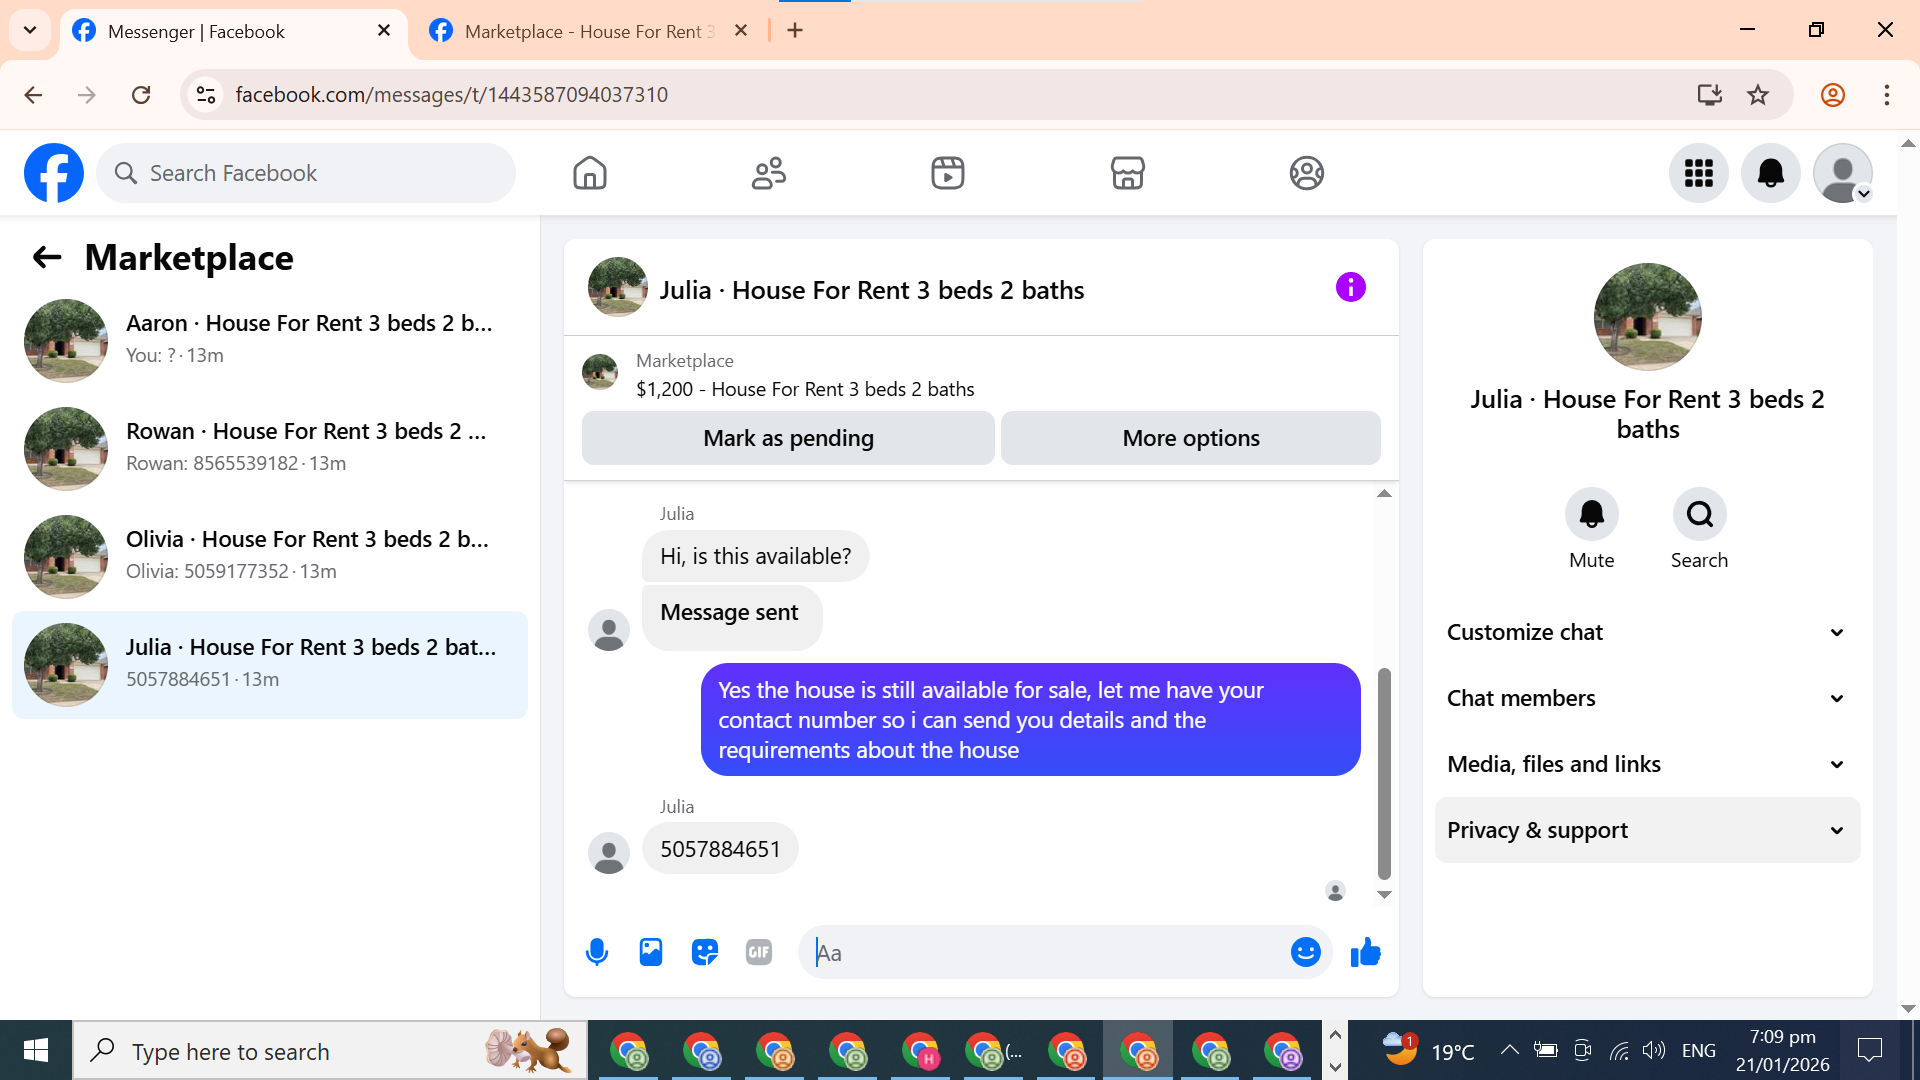Viewport: 1920px width, 1080px height.
Task: Send a thumbs-up like
Action: [x=1365, y=952]
